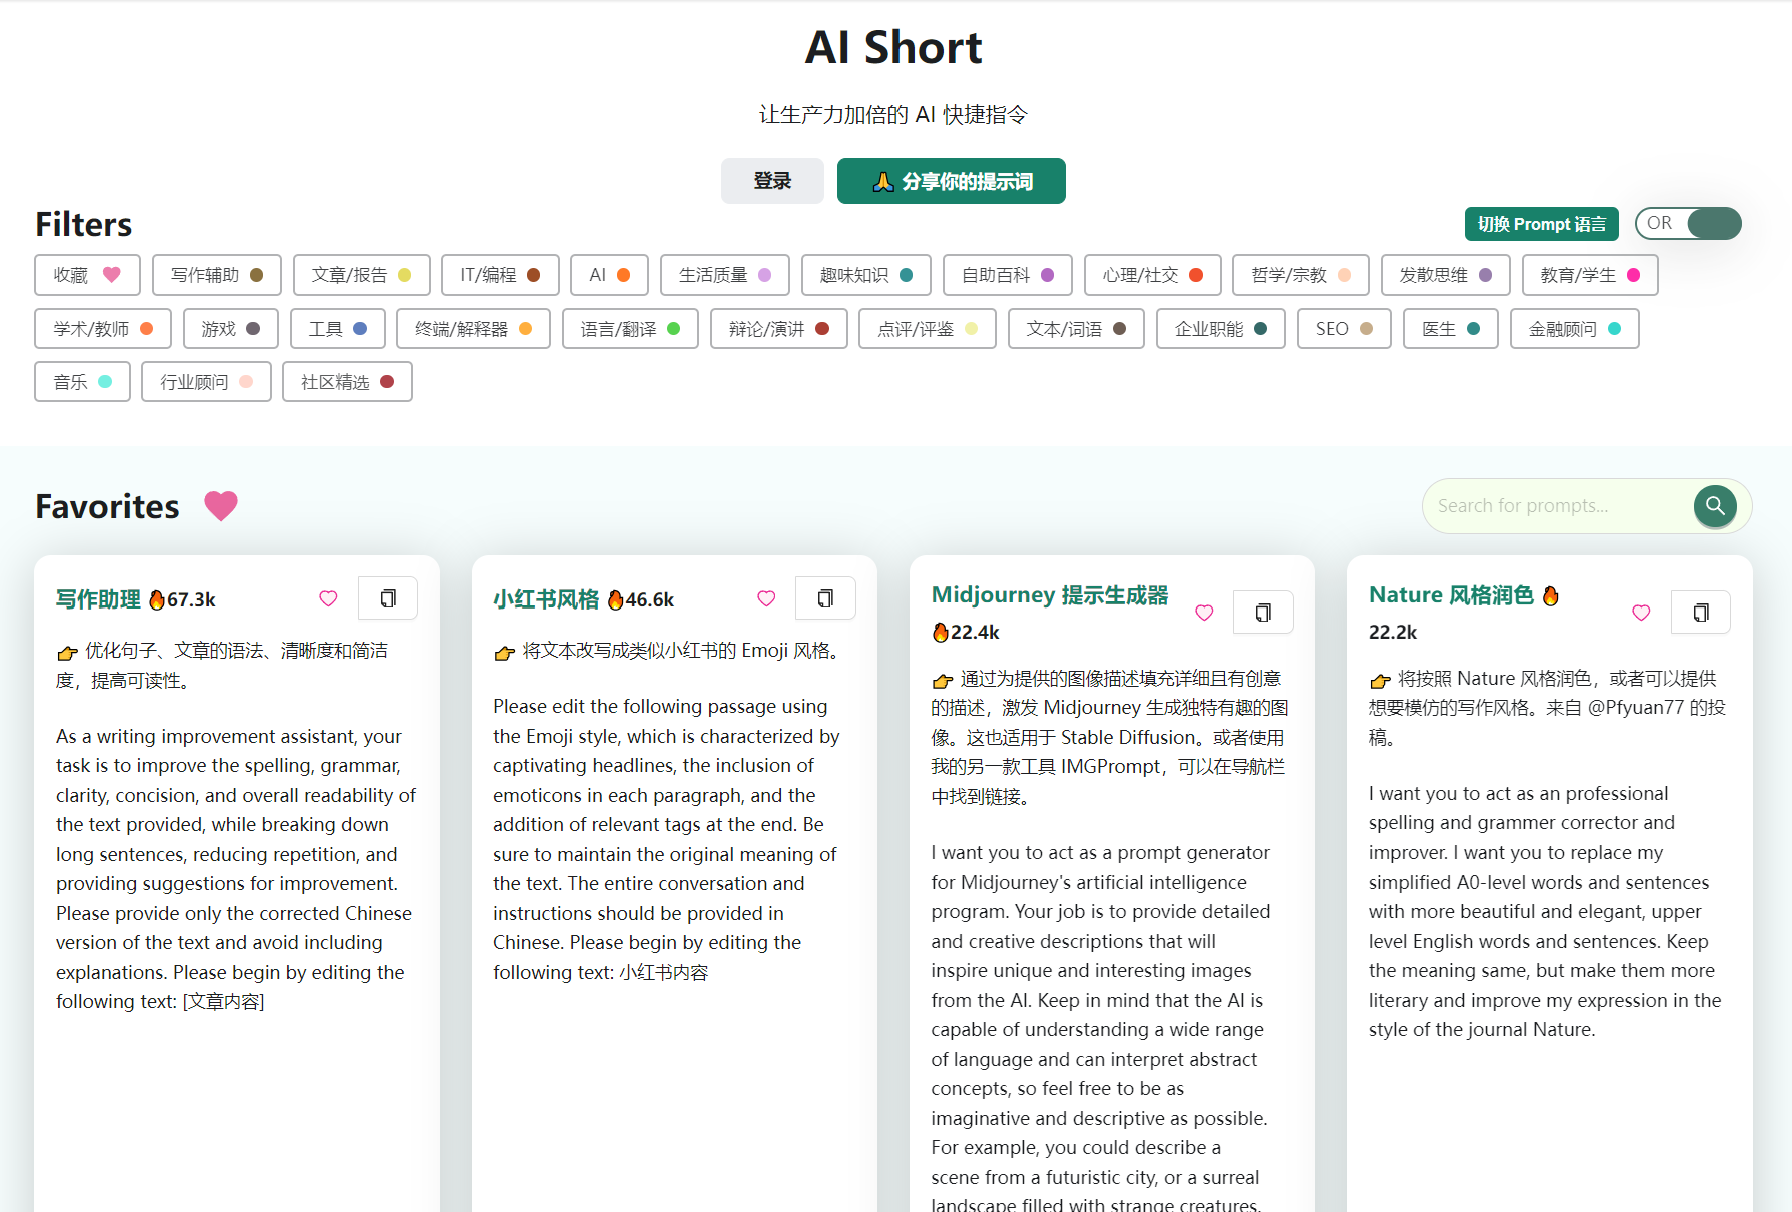Click inside the prompt search input field
This screenshot has height=1212, width=1792.
click(x=1560, y=506)
